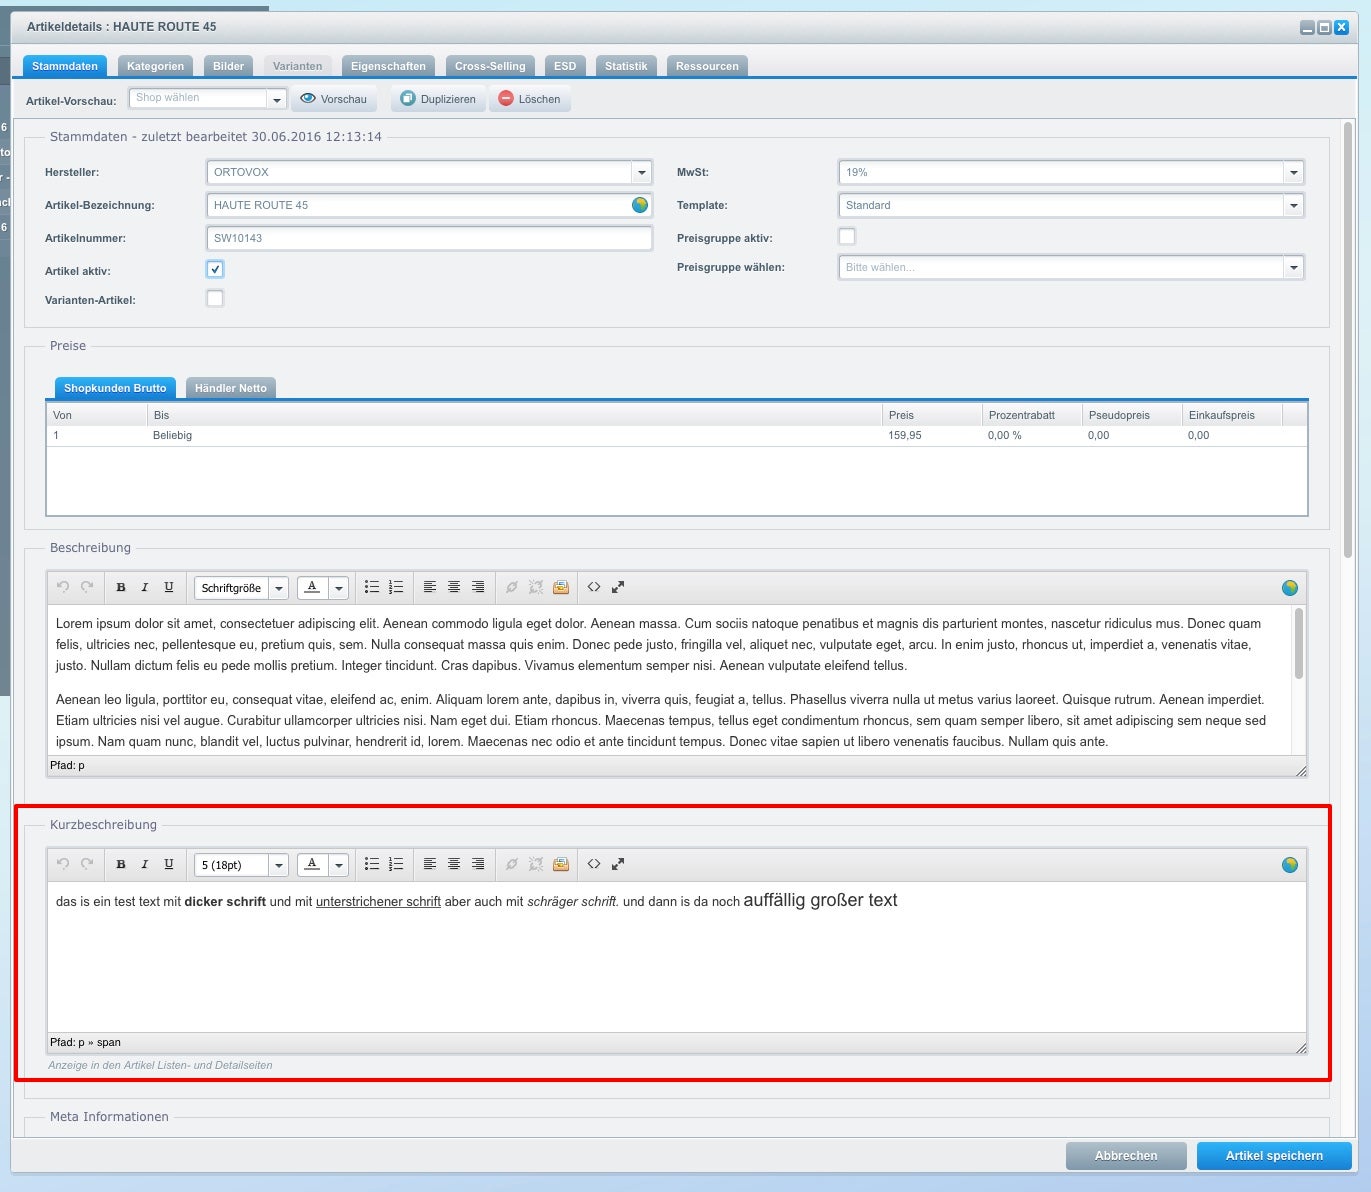Click undo icon in Beschreibung editor
The width and height of the screenshot is (1371, 1192).
[x=63, y=587]
